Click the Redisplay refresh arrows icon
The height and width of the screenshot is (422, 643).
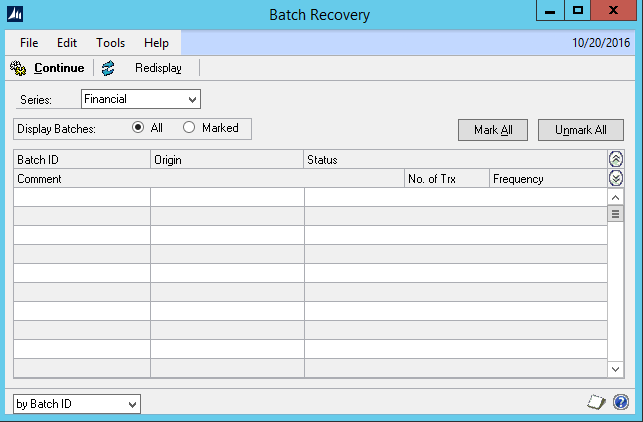(x=108, y=68)
